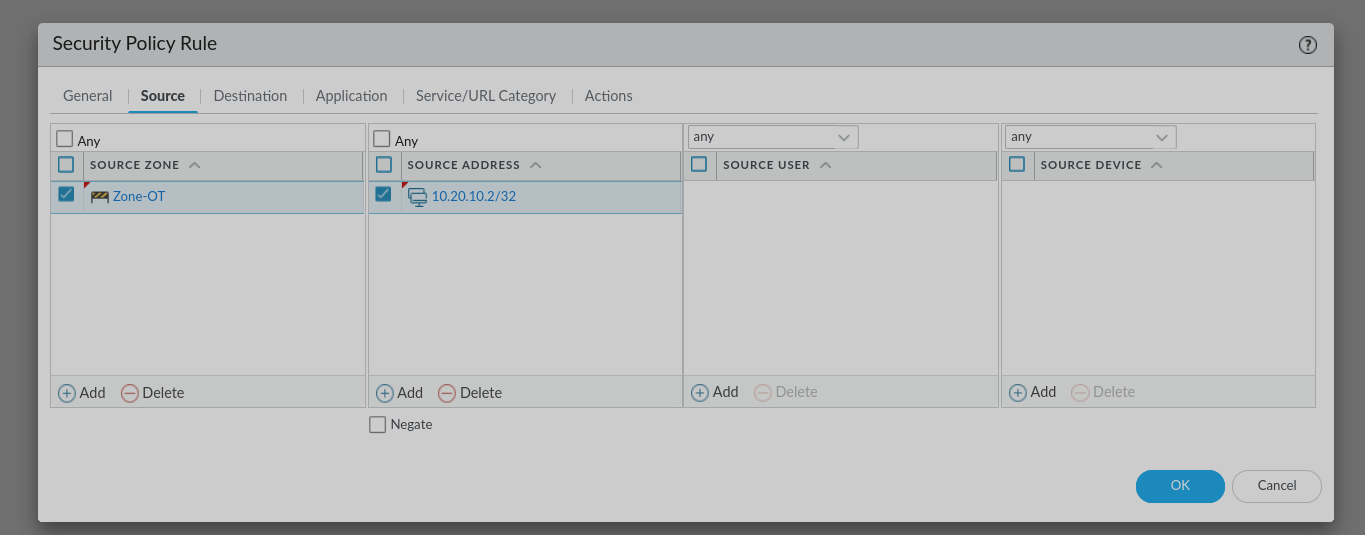Click the Add label under Source Device

click(1043, 392)
